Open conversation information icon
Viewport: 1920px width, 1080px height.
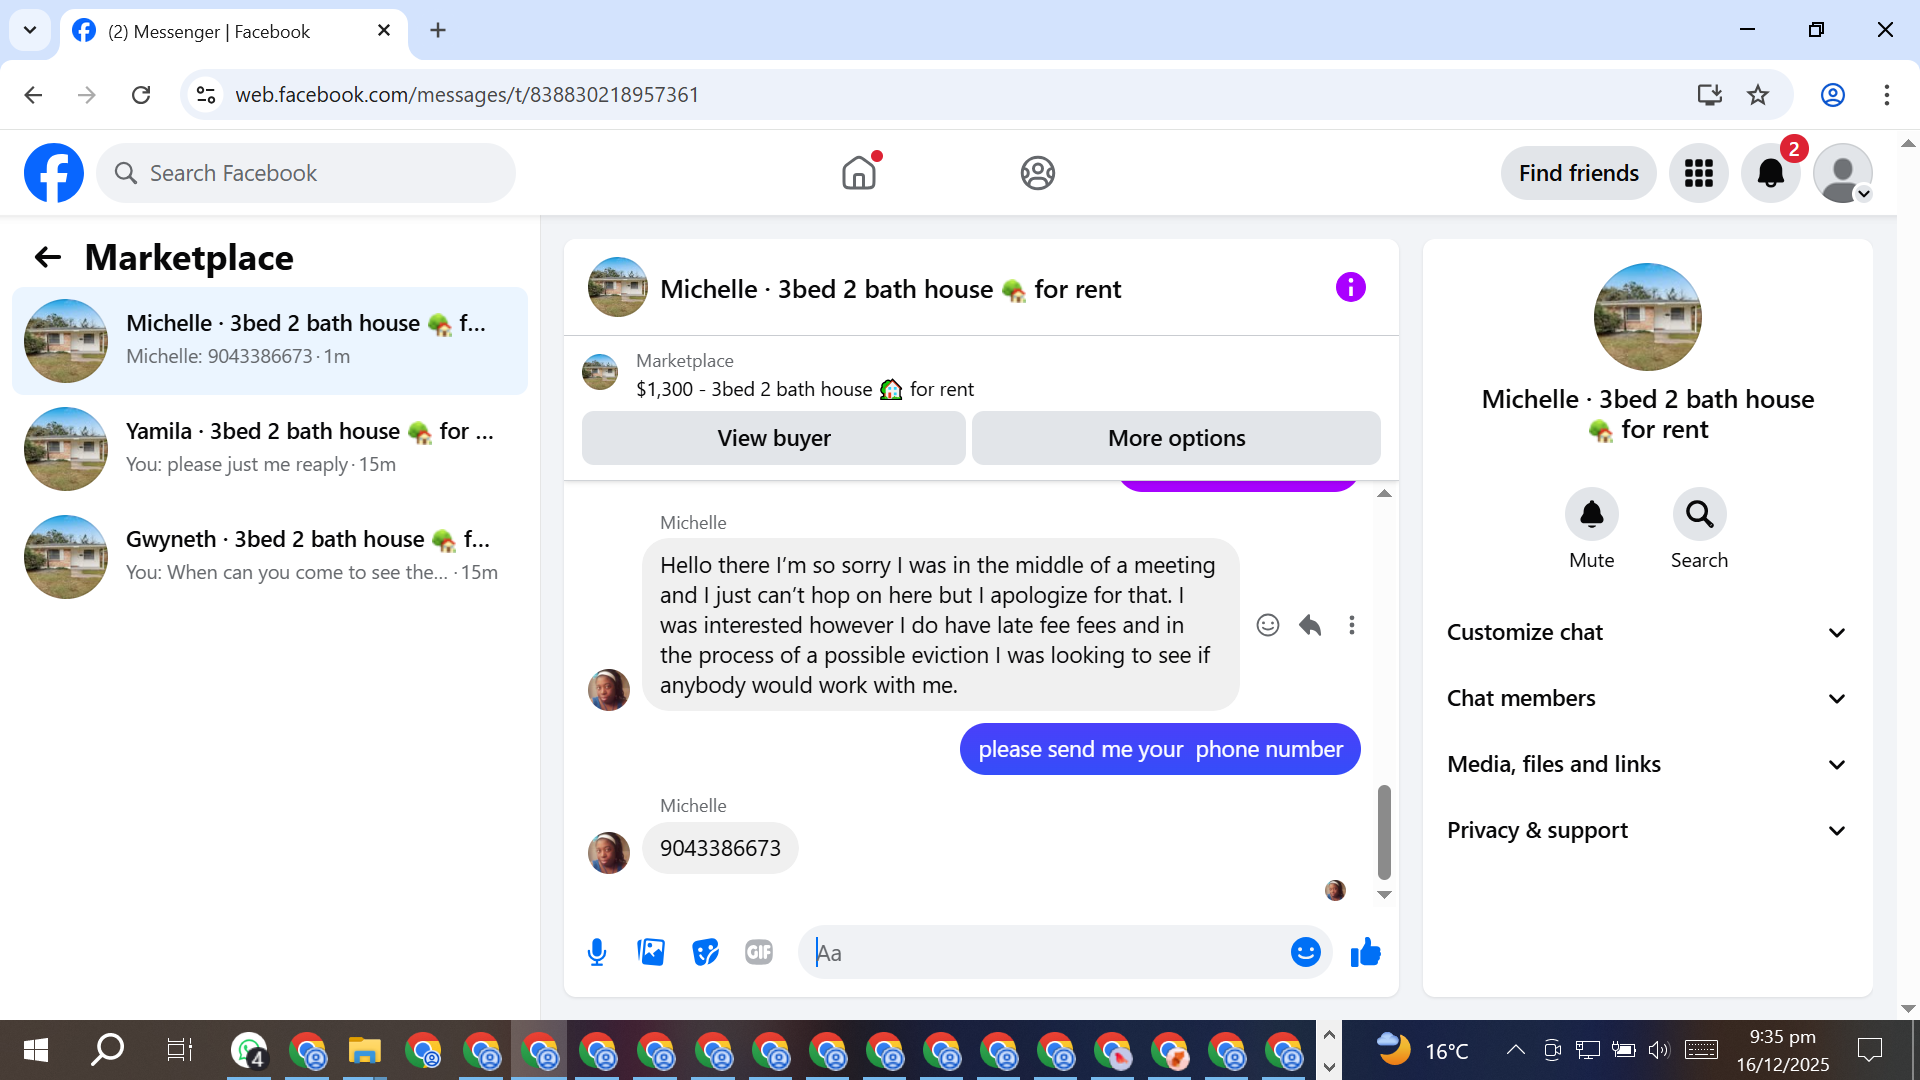(1351, 288)
